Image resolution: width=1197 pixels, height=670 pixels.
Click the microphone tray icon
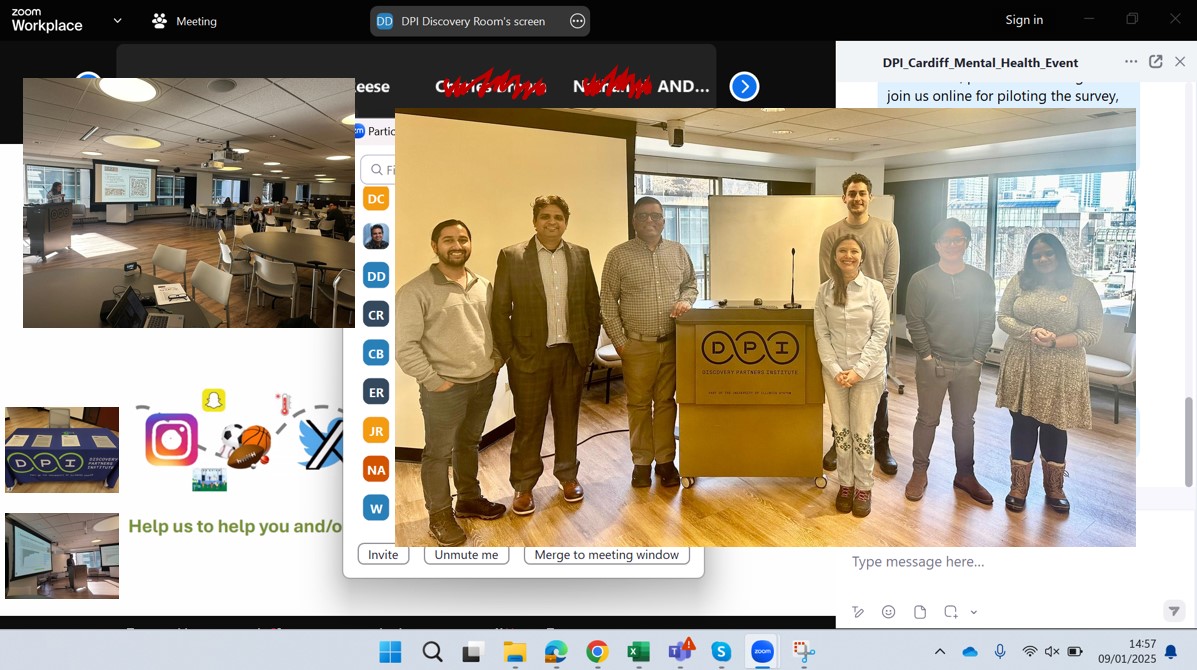999,651
